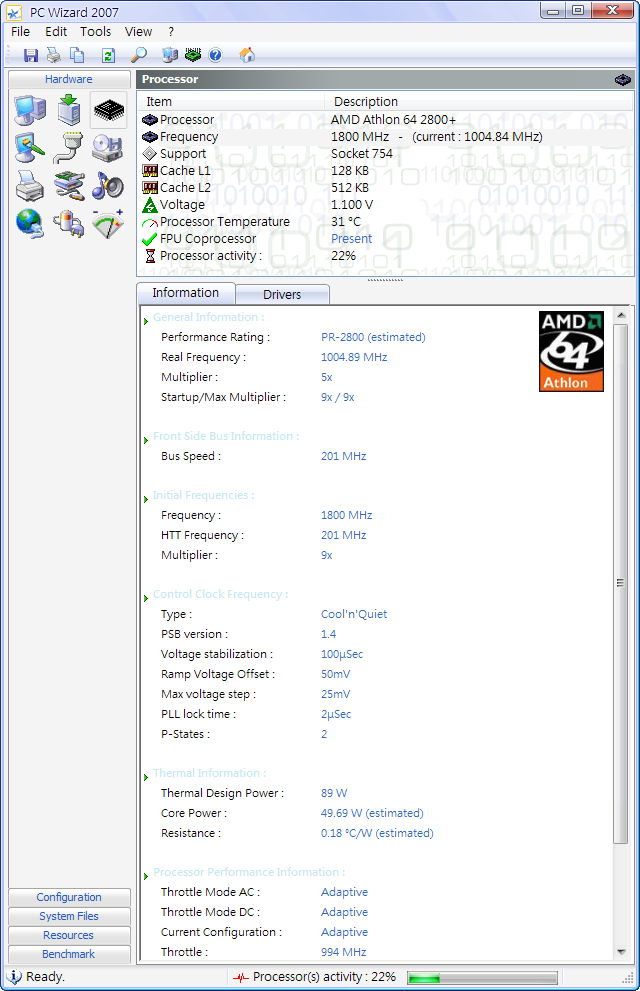Open the Benchmark panel button
The height and width of the screenshot is (991, 640).
click(69, 954)
